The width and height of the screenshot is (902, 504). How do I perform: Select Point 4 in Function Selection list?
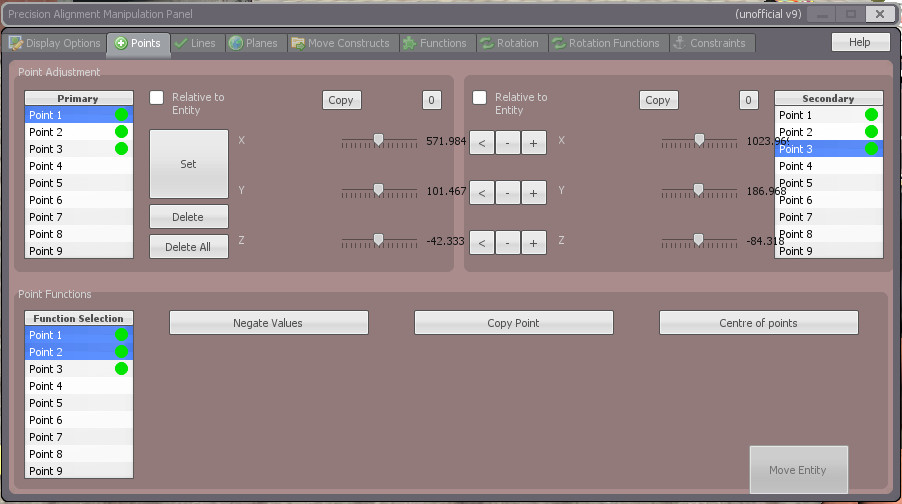[79, 386]
